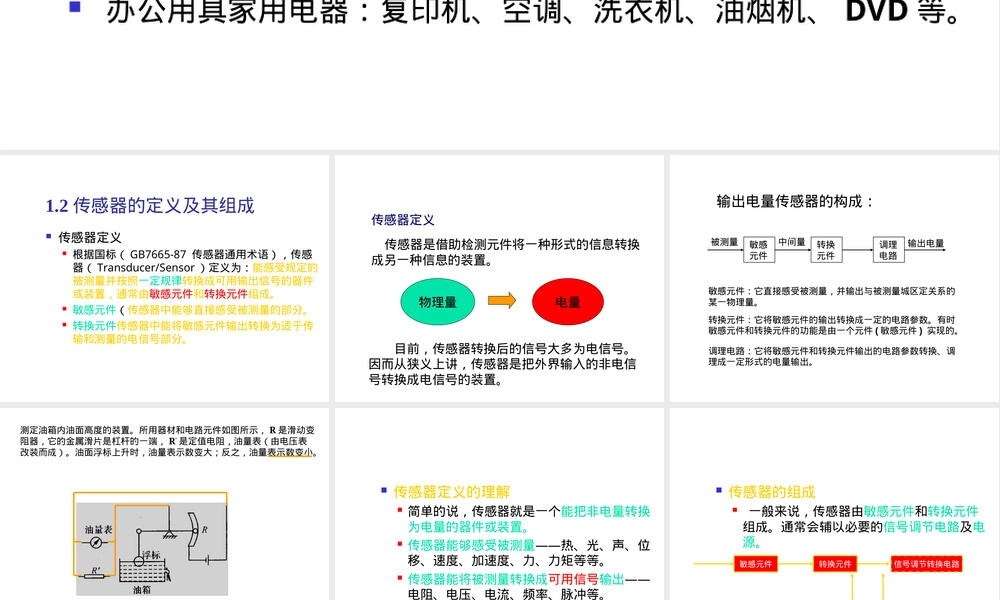Click the 被测量 label in the block diagram

click(x=724, y=242)
